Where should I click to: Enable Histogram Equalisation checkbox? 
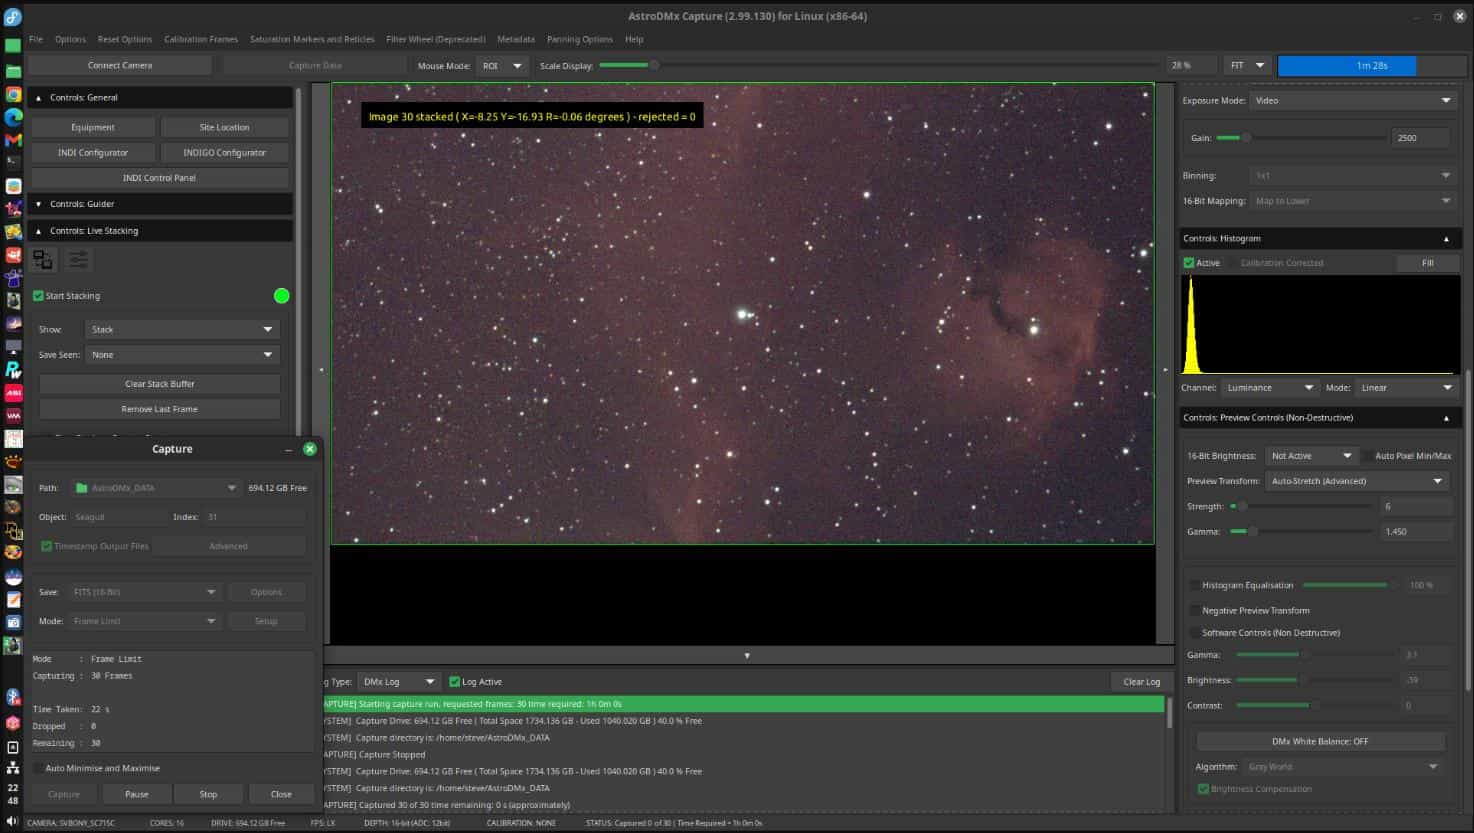point(1194,585)
